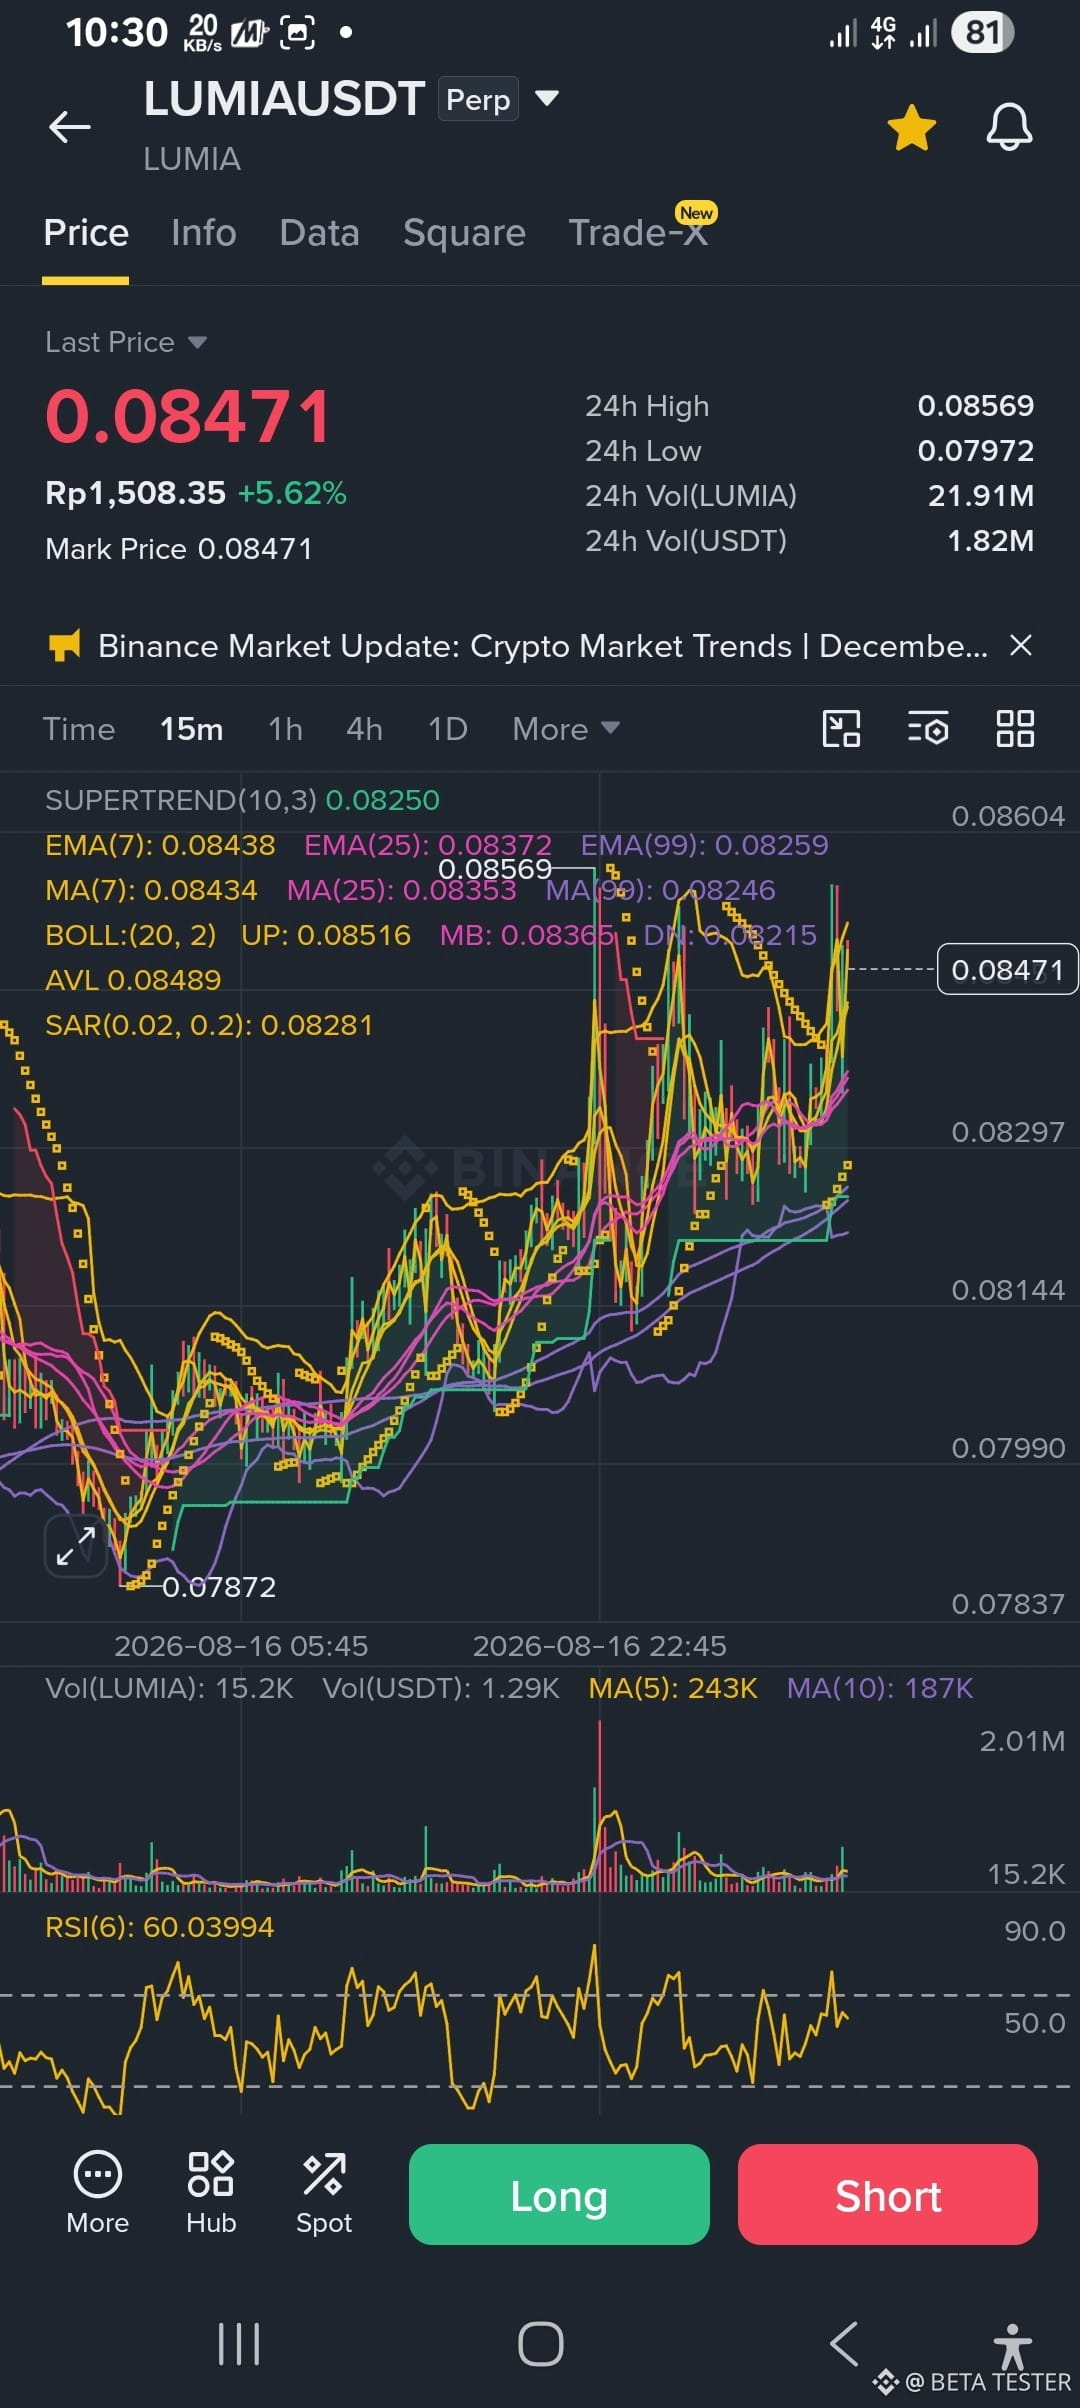The width and height of the screenshot is (1080, 2408).
Task: Tap the chart low marker 0.07872
Action: (x=218, y=1586)
